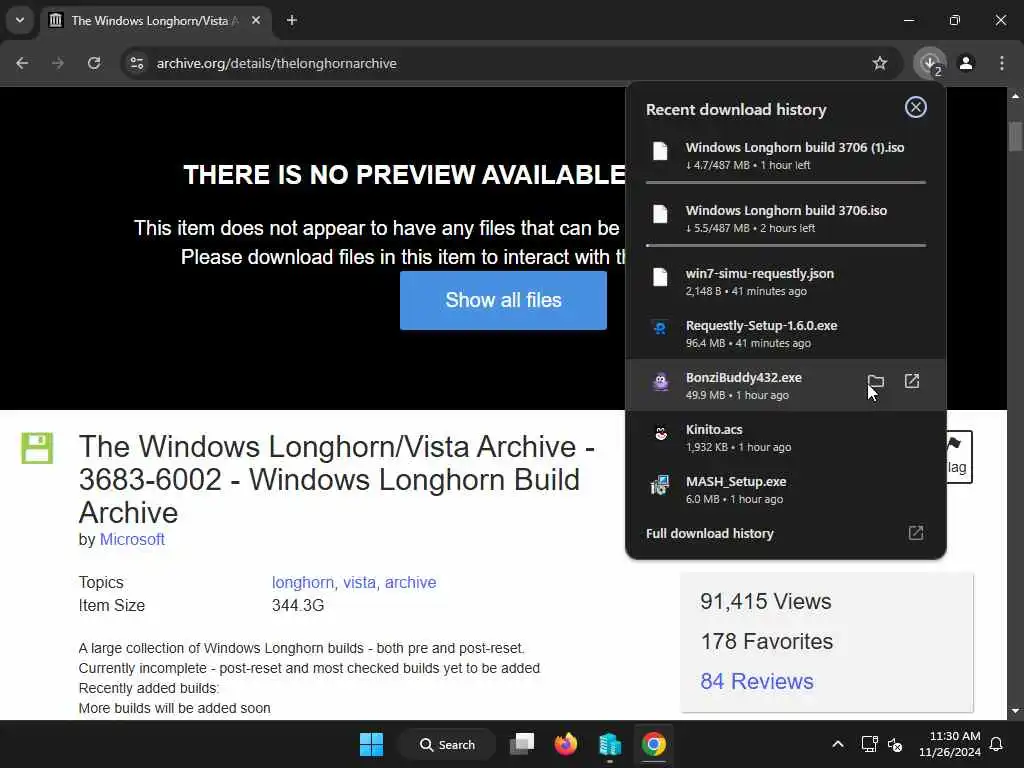Select the Requestly-Setup-1.6.0.exe download entry

click(786, 333)
